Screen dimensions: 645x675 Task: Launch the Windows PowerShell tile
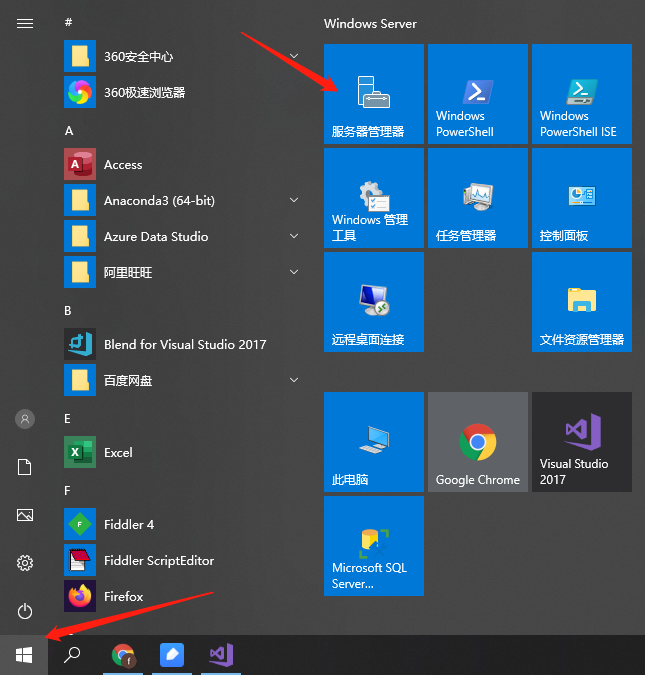pyautogui.click(x=478, y=94)
